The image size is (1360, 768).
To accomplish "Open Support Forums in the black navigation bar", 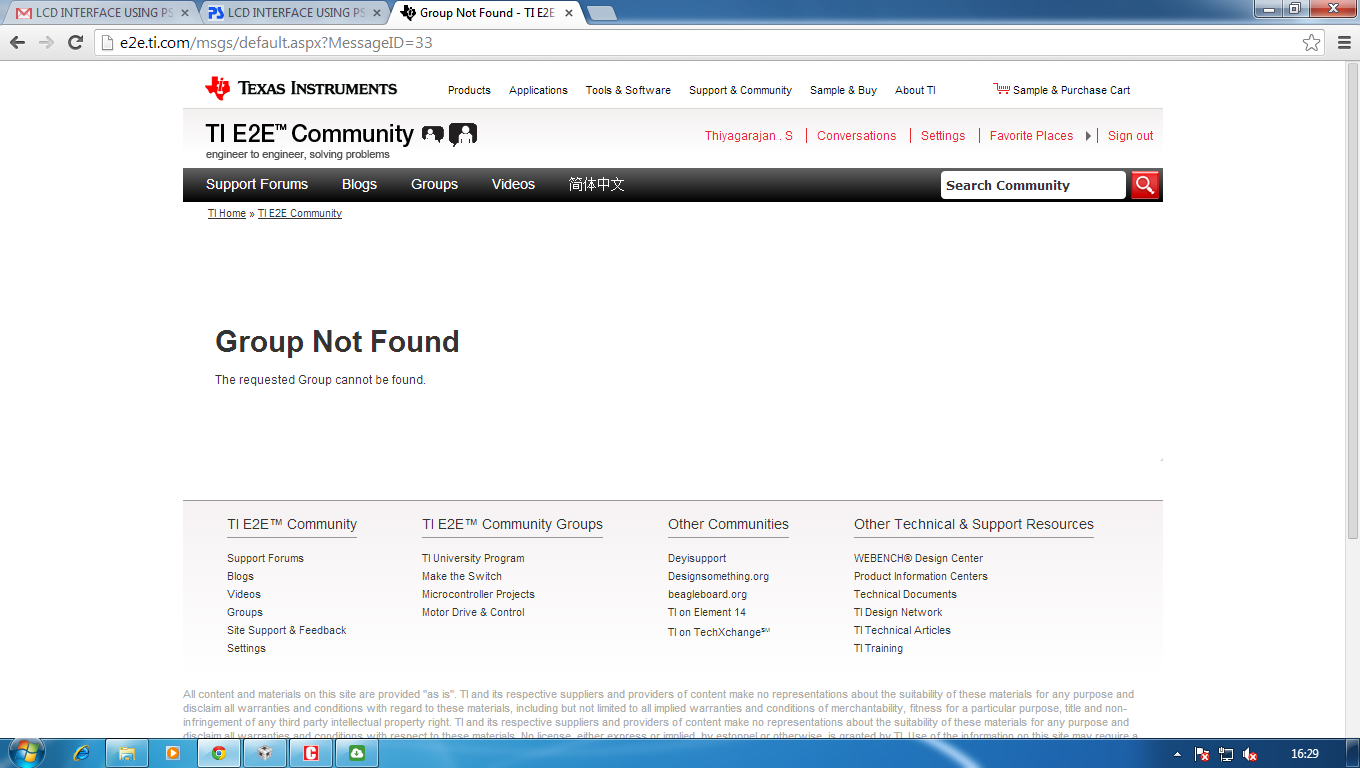I will [x=257, y=184].
